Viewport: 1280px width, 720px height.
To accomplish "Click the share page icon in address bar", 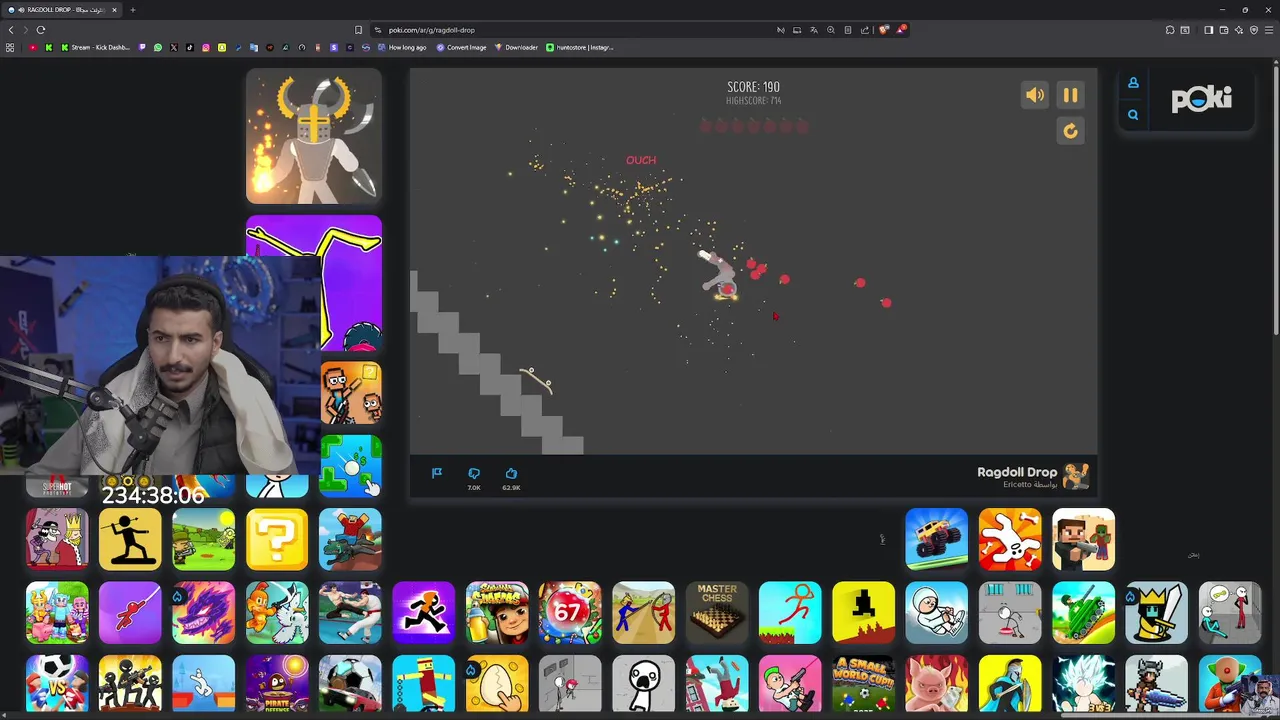I will click(865, 30).
